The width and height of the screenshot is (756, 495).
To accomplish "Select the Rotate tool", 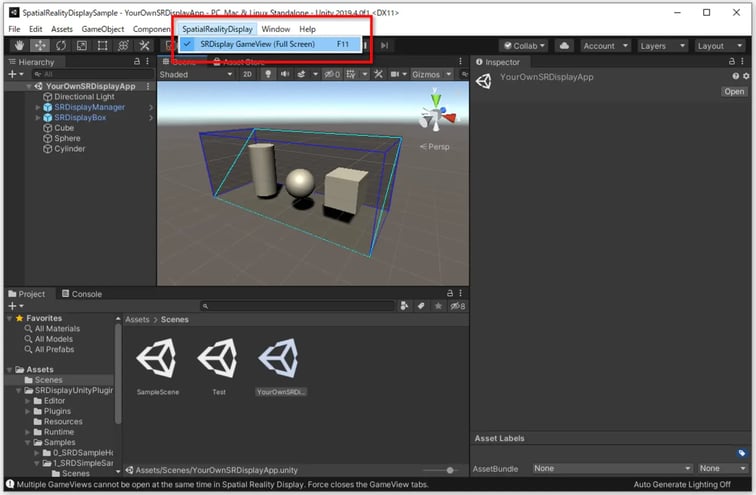I will pyautogui.click(x=61, y=46).
